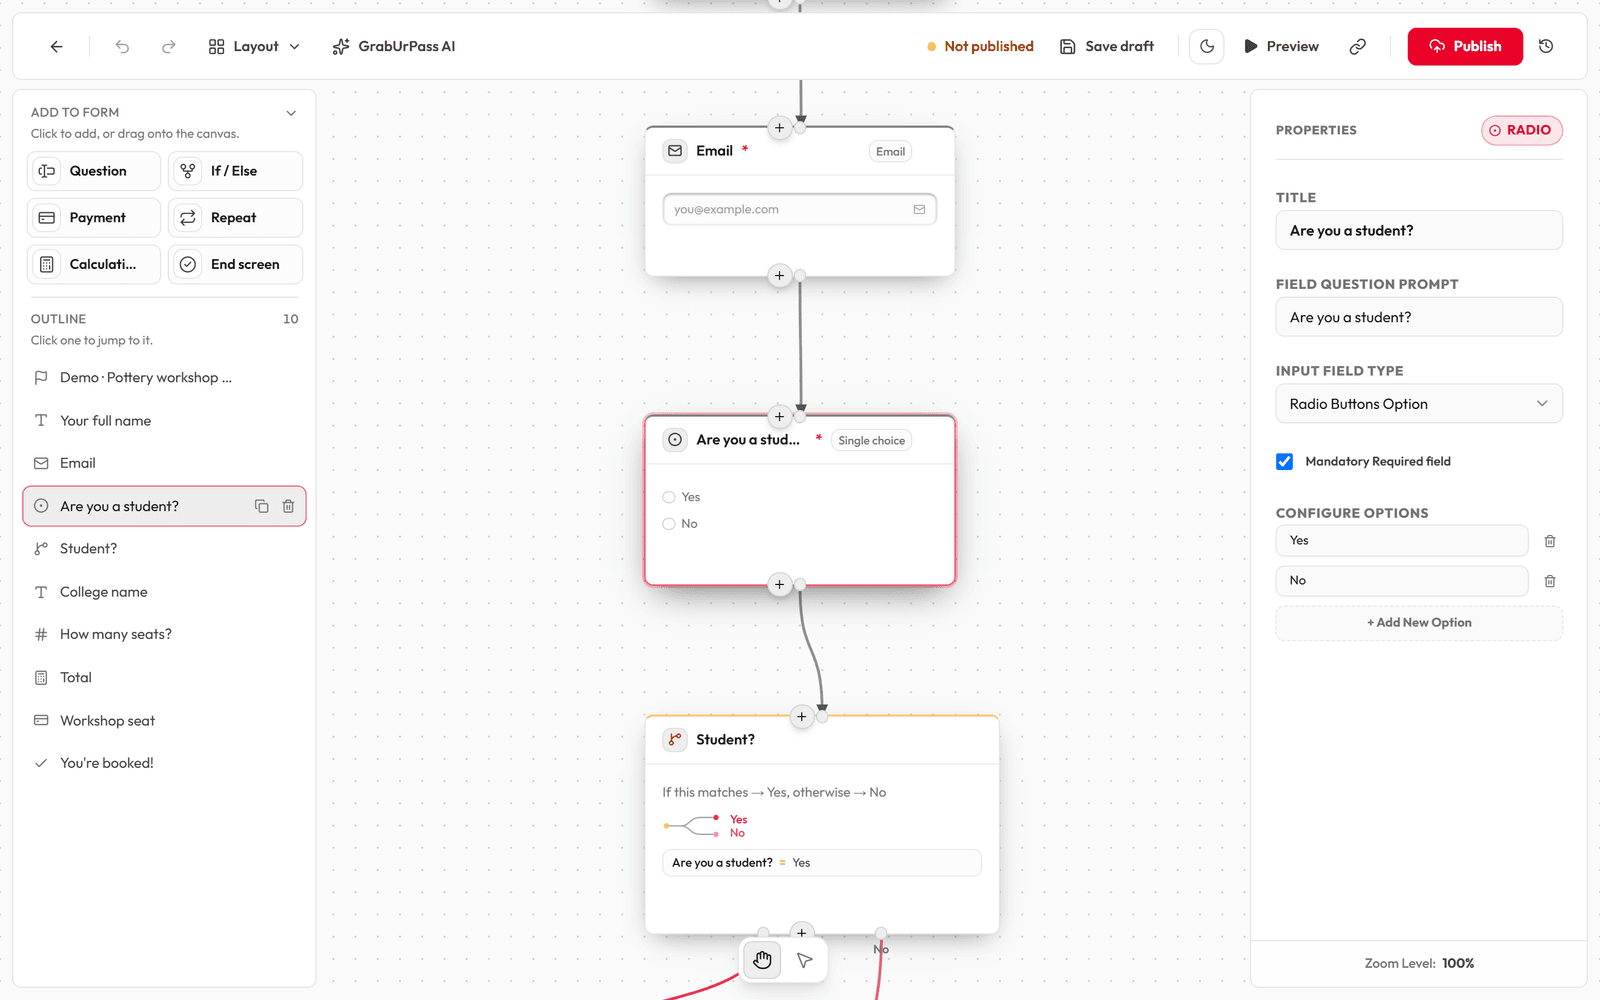The width and height of the screenshot is (1600, 1000).
Task: Open the Layout dropdown
Action: [x=254, y=47]
